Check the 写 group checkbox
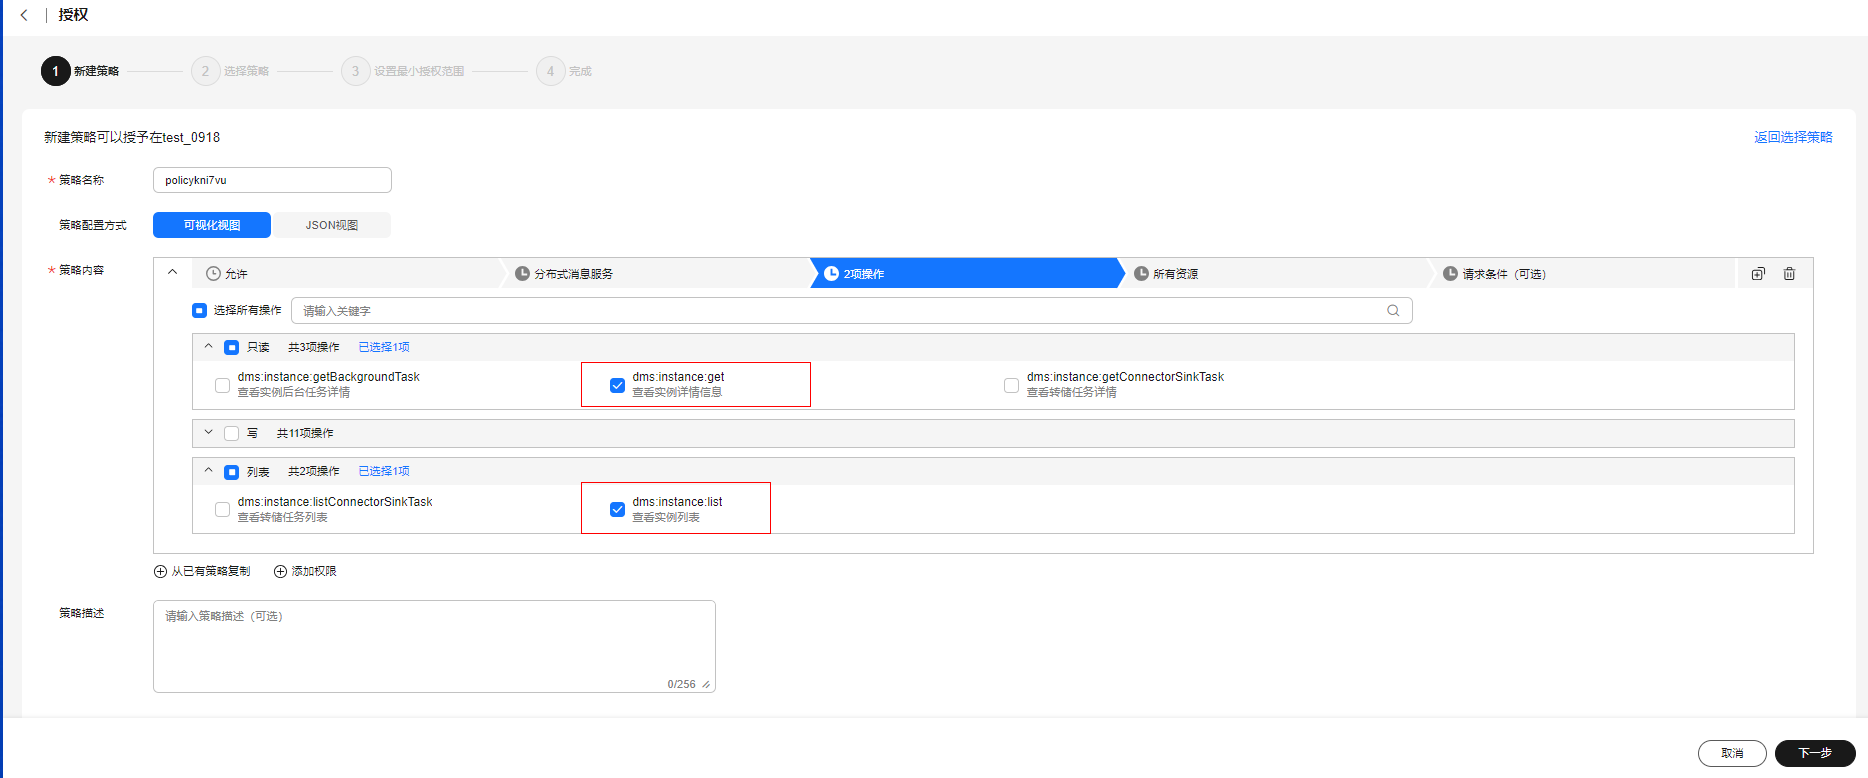This screenshot has width=1868, height=778. coord(231,434)
